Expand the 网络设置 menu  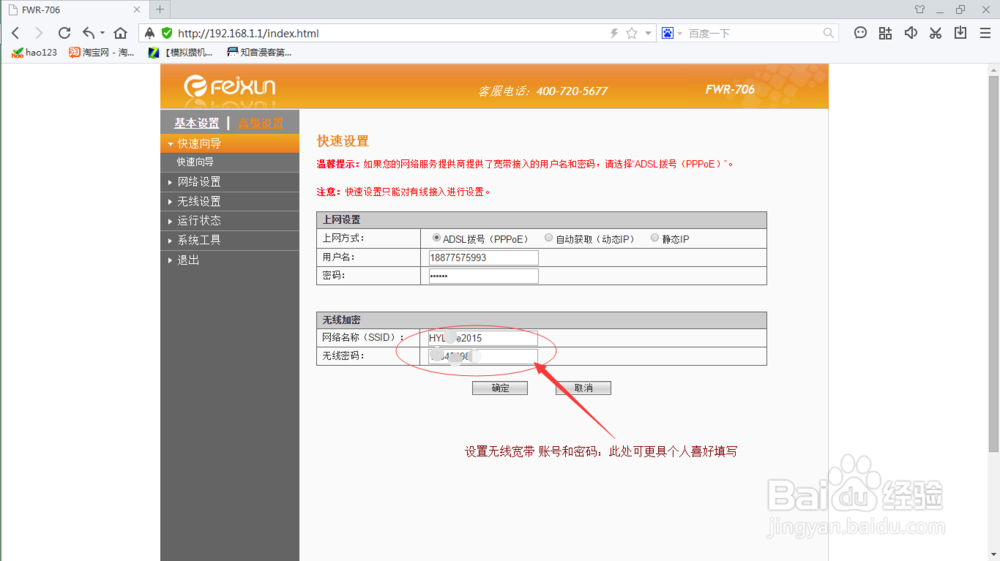click(x=230, y=182)
